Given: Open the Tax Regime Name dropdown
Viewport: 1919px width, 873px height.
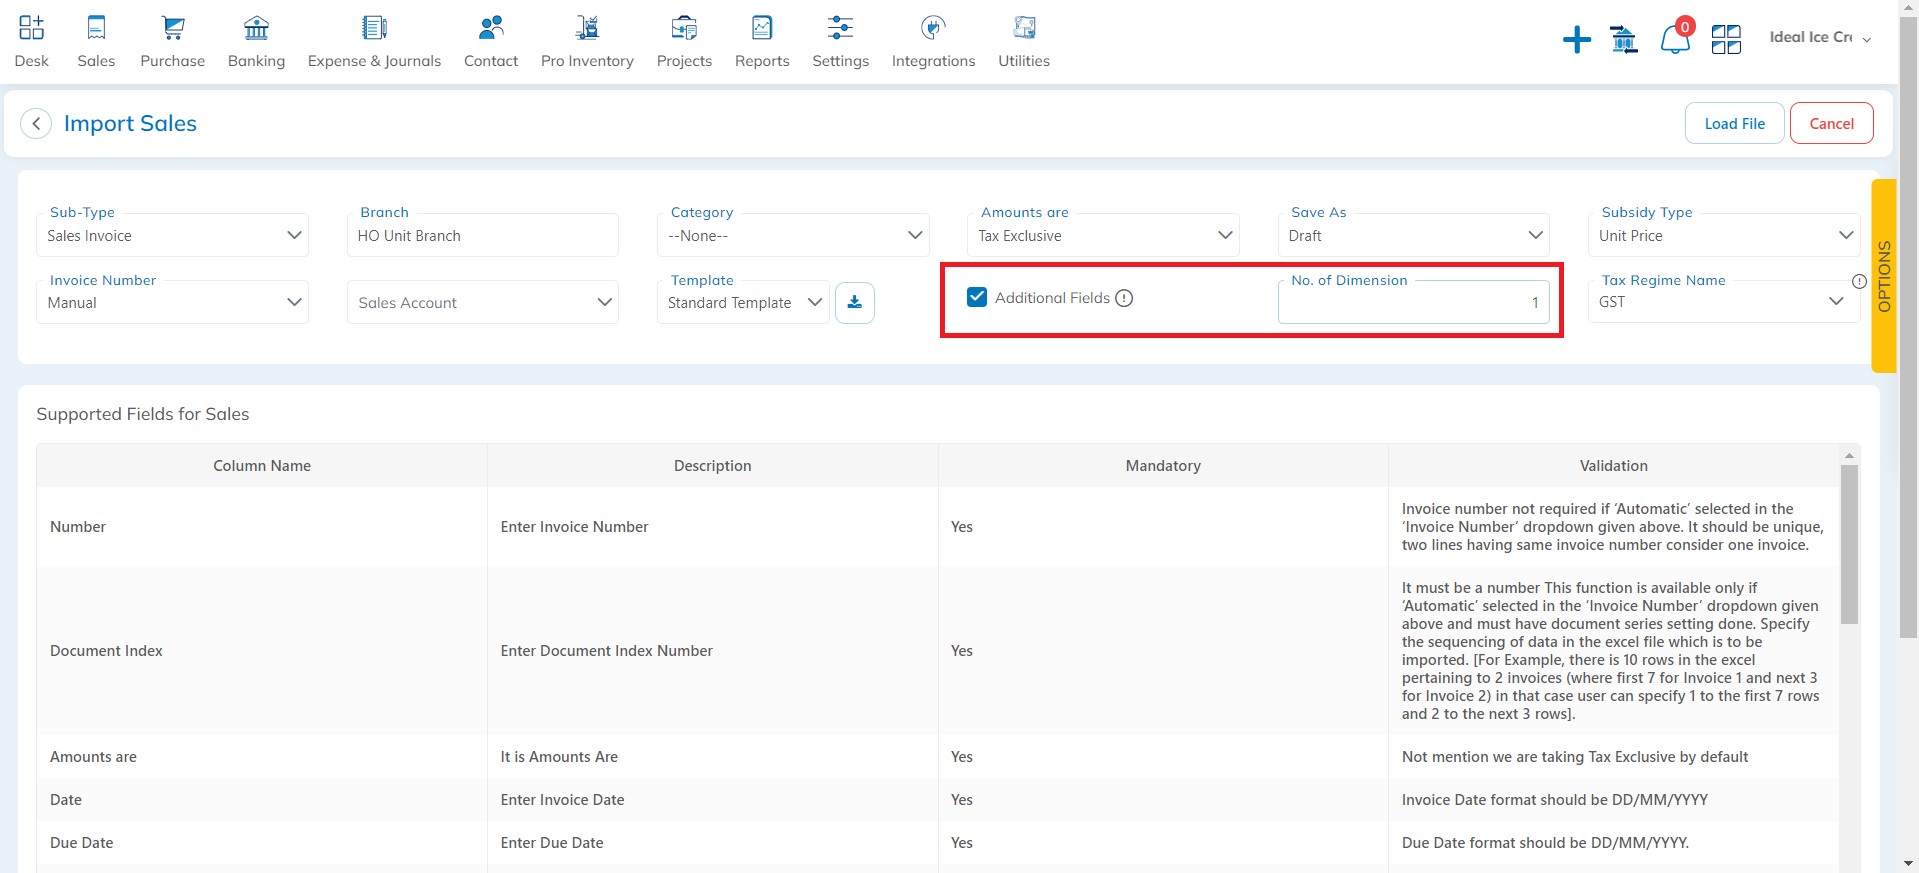Looking at the screenshot, I should pos(1724,302).
